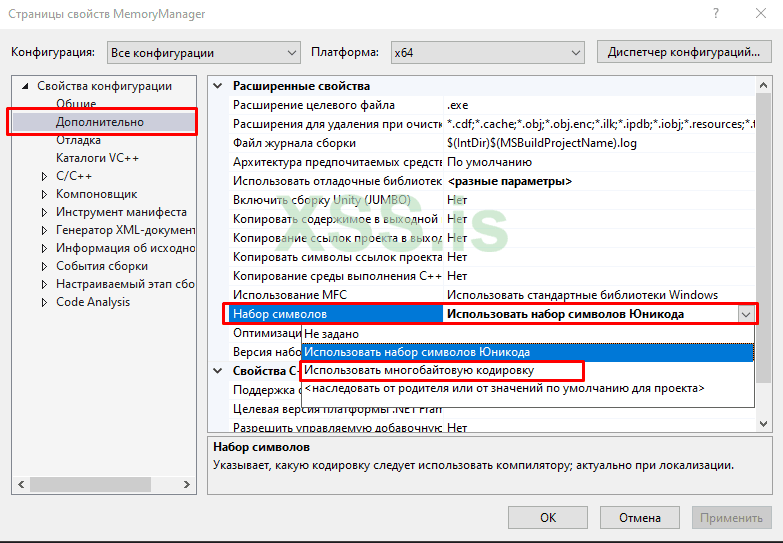This screenshot has width=783, height=543.
Task: Click tree panel scroll-left arrow
Action: 21,484
